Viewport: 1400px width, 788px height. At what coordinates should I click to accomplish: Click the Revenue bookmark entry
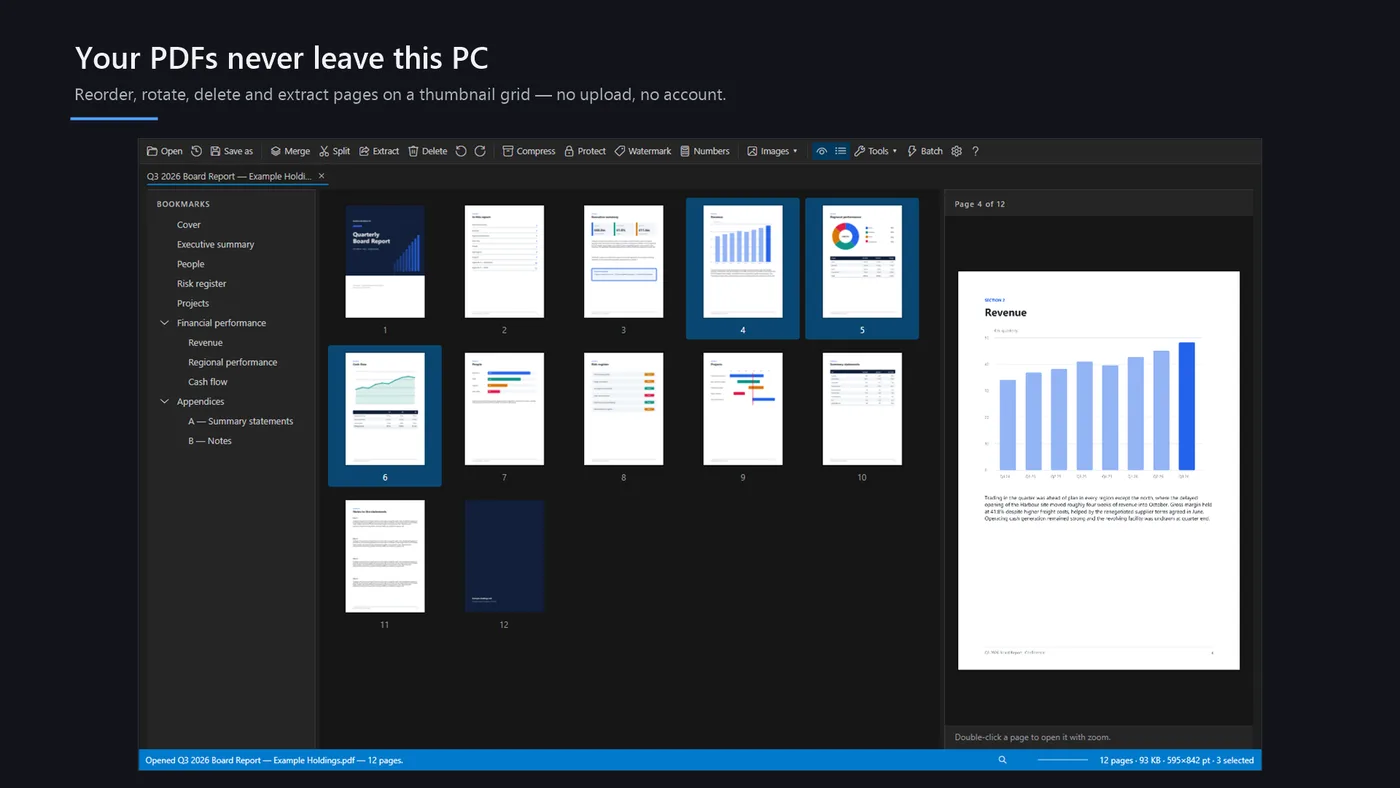pyautogui.click(x=206, y=343)
